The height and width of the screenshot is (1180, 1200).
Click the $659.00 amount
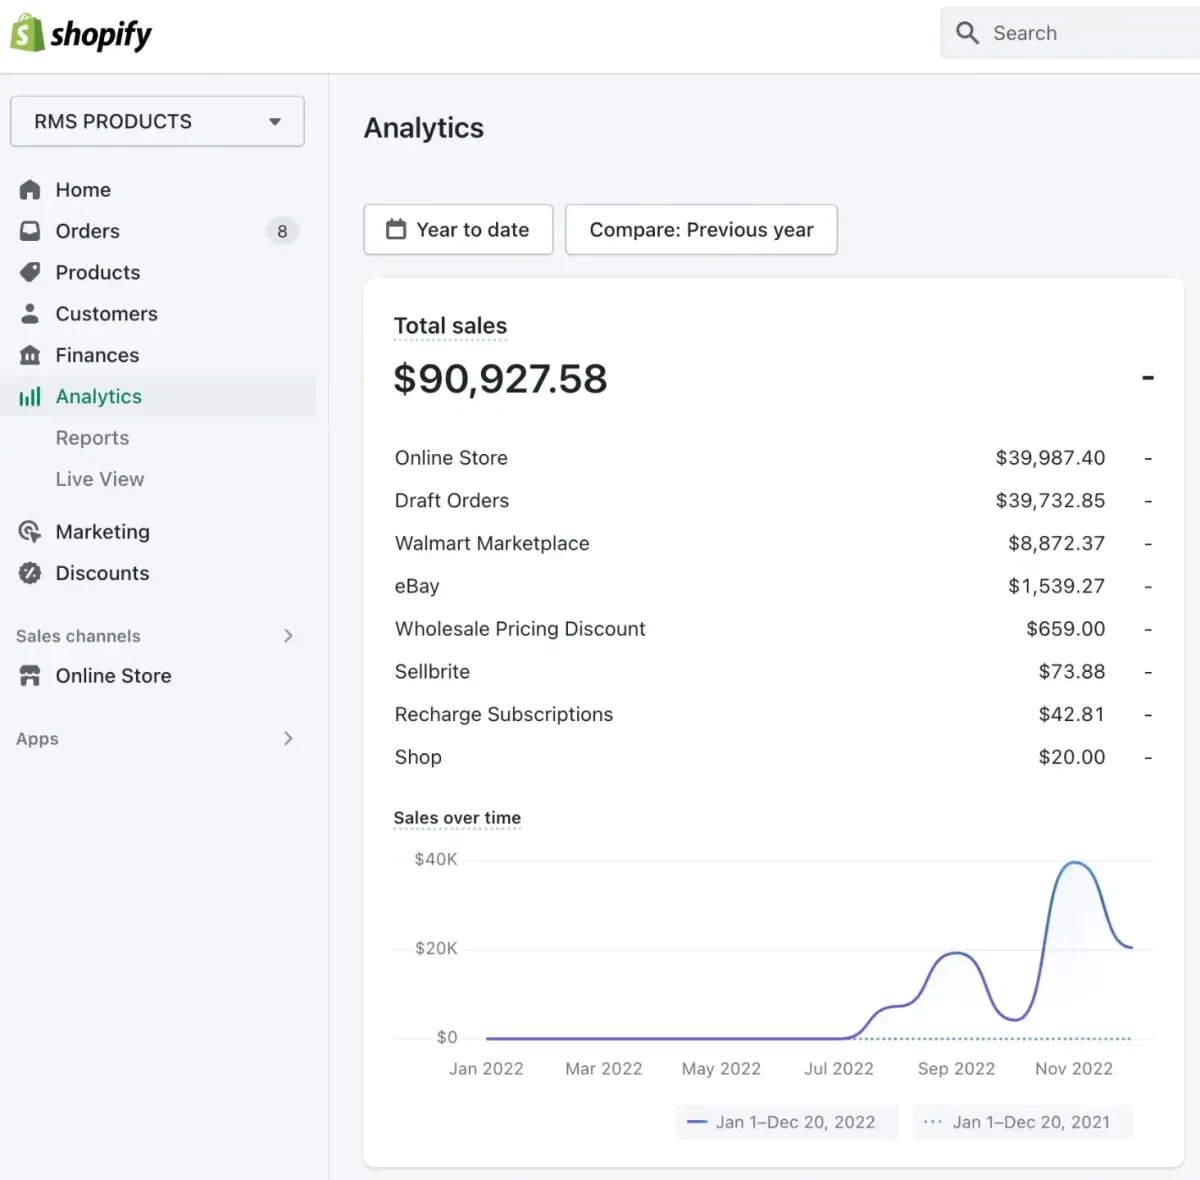tap(1065, 629)
